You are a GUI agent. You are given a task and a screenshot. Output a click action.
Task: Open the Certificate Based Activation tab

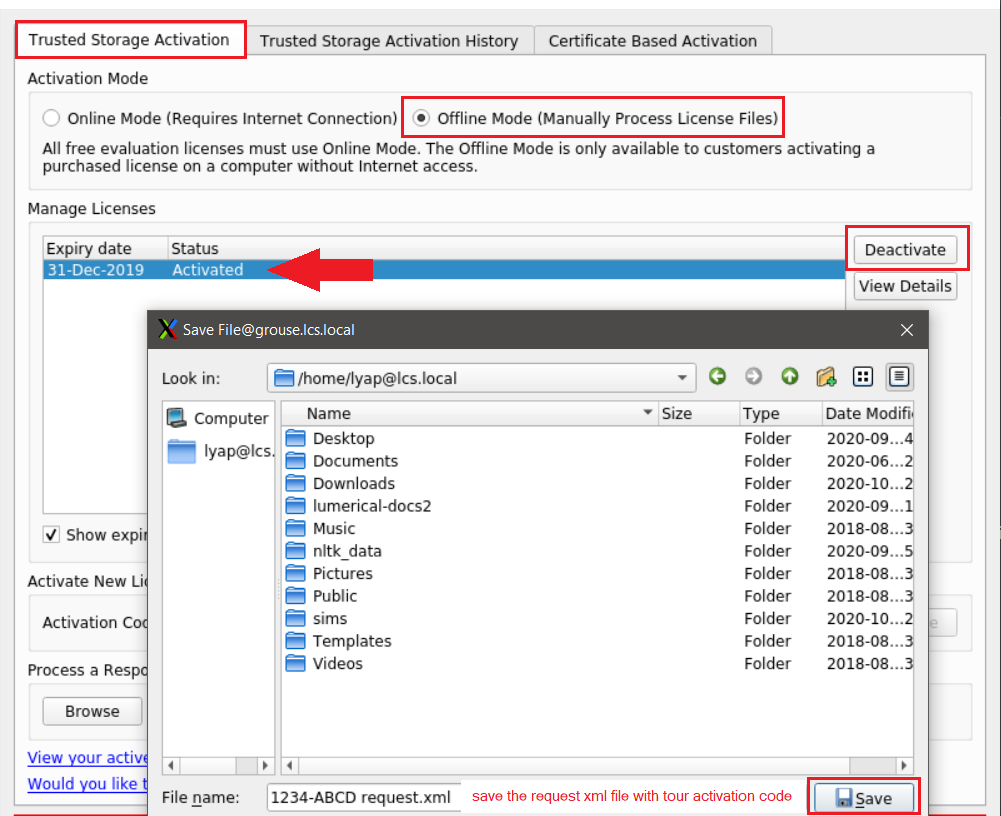point(652,41)
